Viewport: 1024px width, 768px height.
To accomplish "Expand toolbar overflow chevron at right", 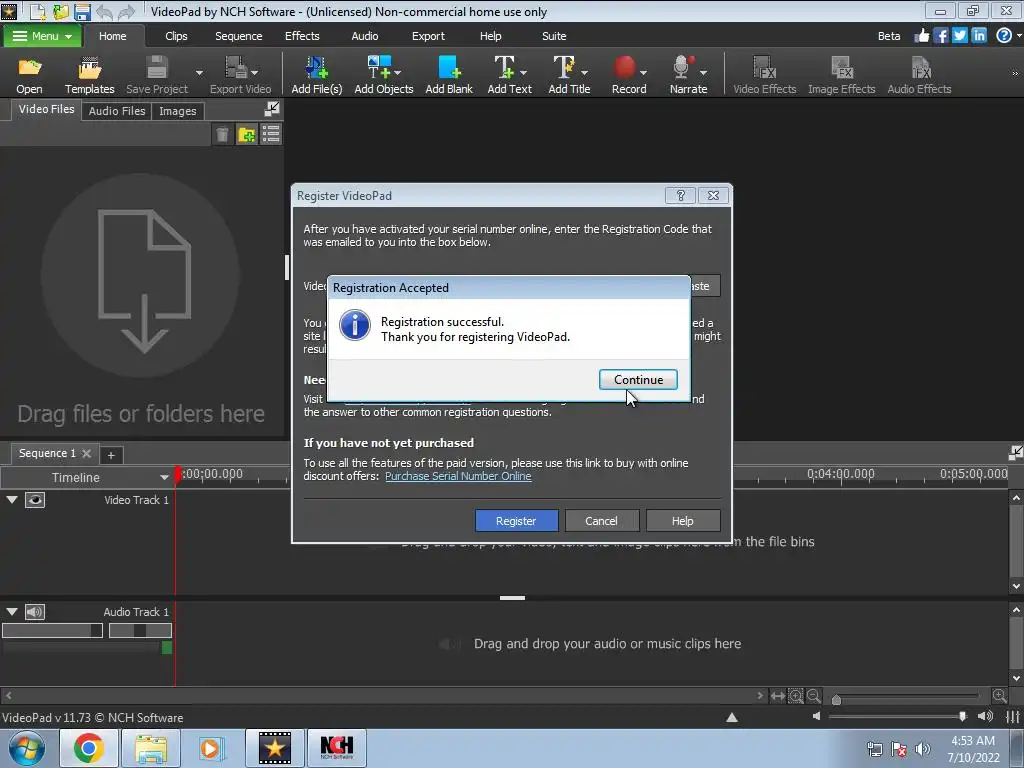I will click(x=1015, y=73).
